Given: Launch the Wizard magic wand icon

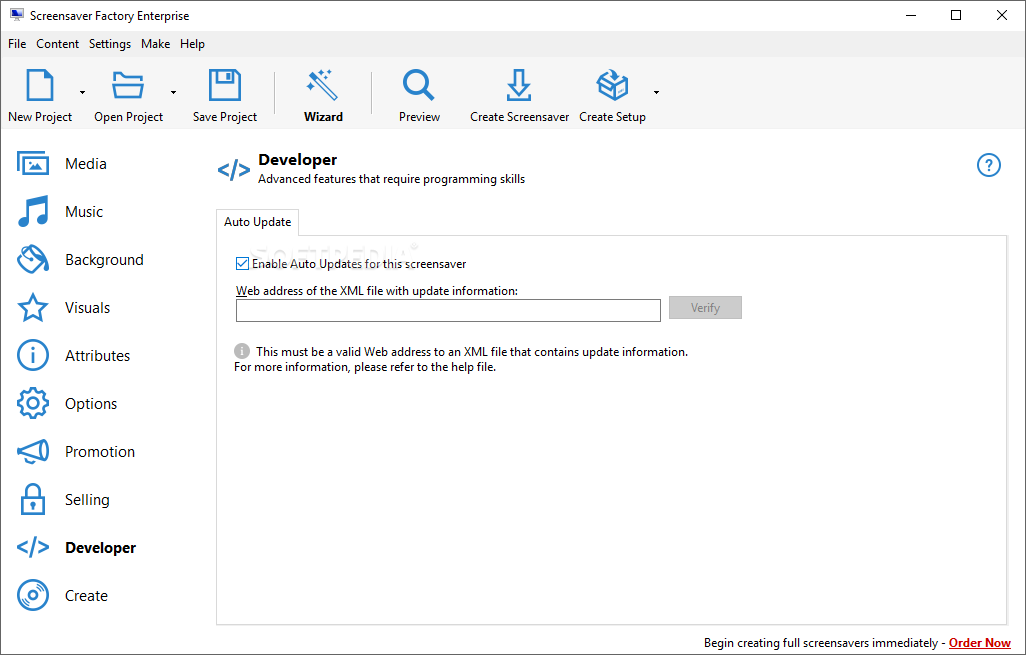Looking at the screenshot, I should [x=323, y=84].
